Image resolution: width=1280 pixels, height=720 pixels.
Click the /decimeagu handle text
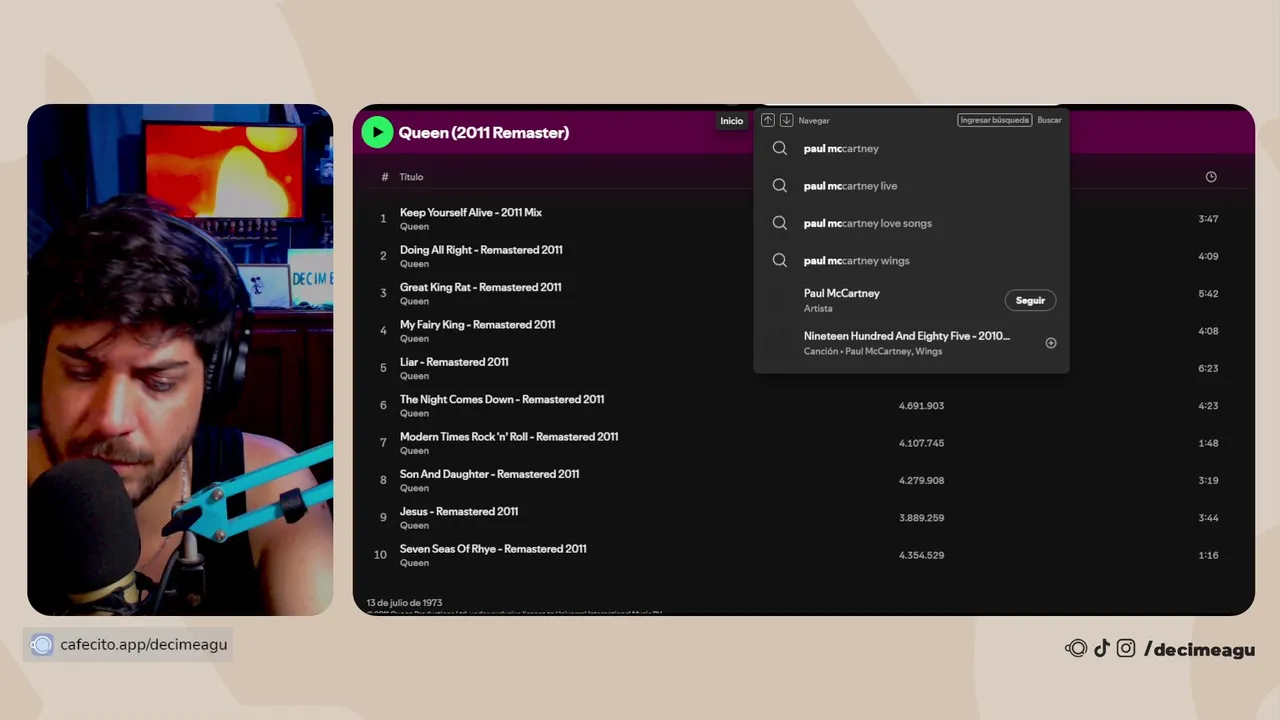coord(1199,649)
